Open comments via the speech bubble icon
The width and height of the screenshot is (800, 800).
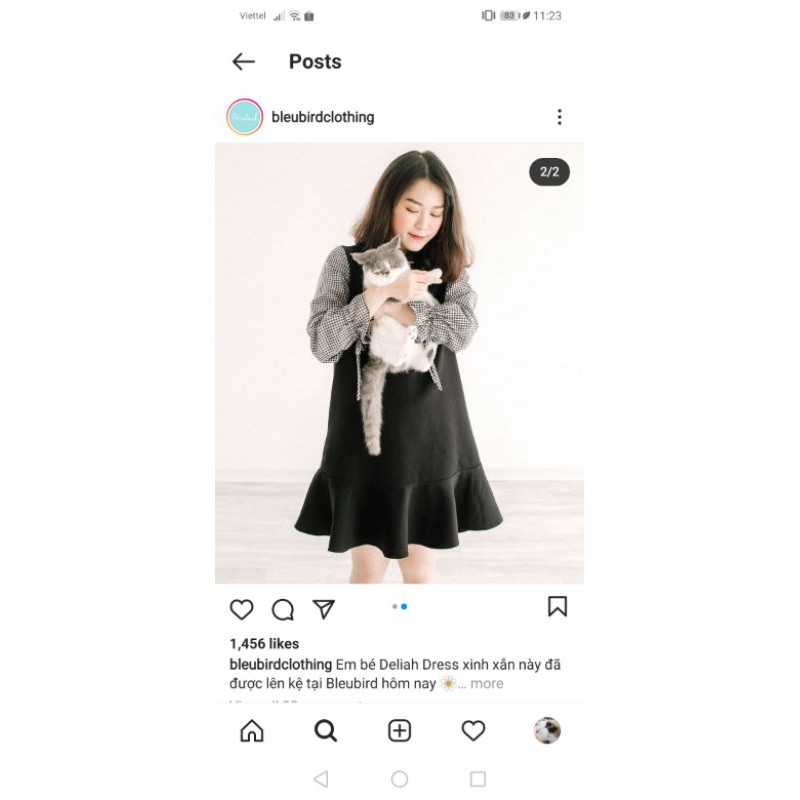283,609
